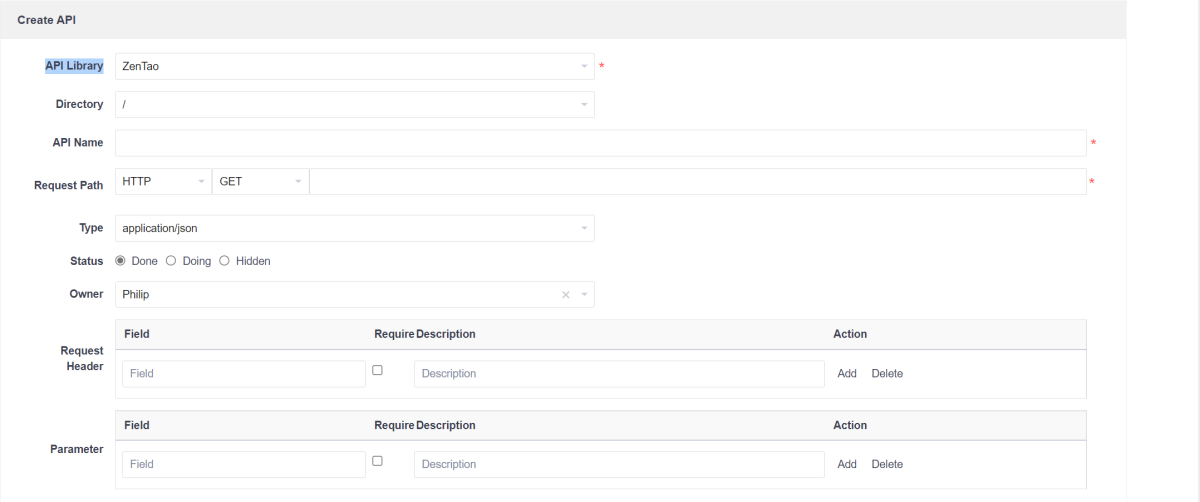Expand the Directory dropdown
This screenshot has height=502, width=1200.
pos(354,105)
